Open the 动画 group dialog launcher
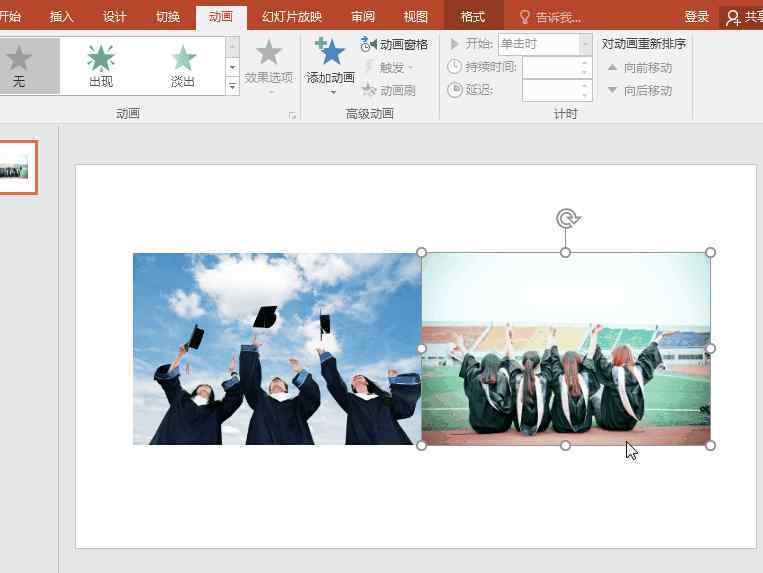This screenshot has width=763, height=573. click(292, 116)
